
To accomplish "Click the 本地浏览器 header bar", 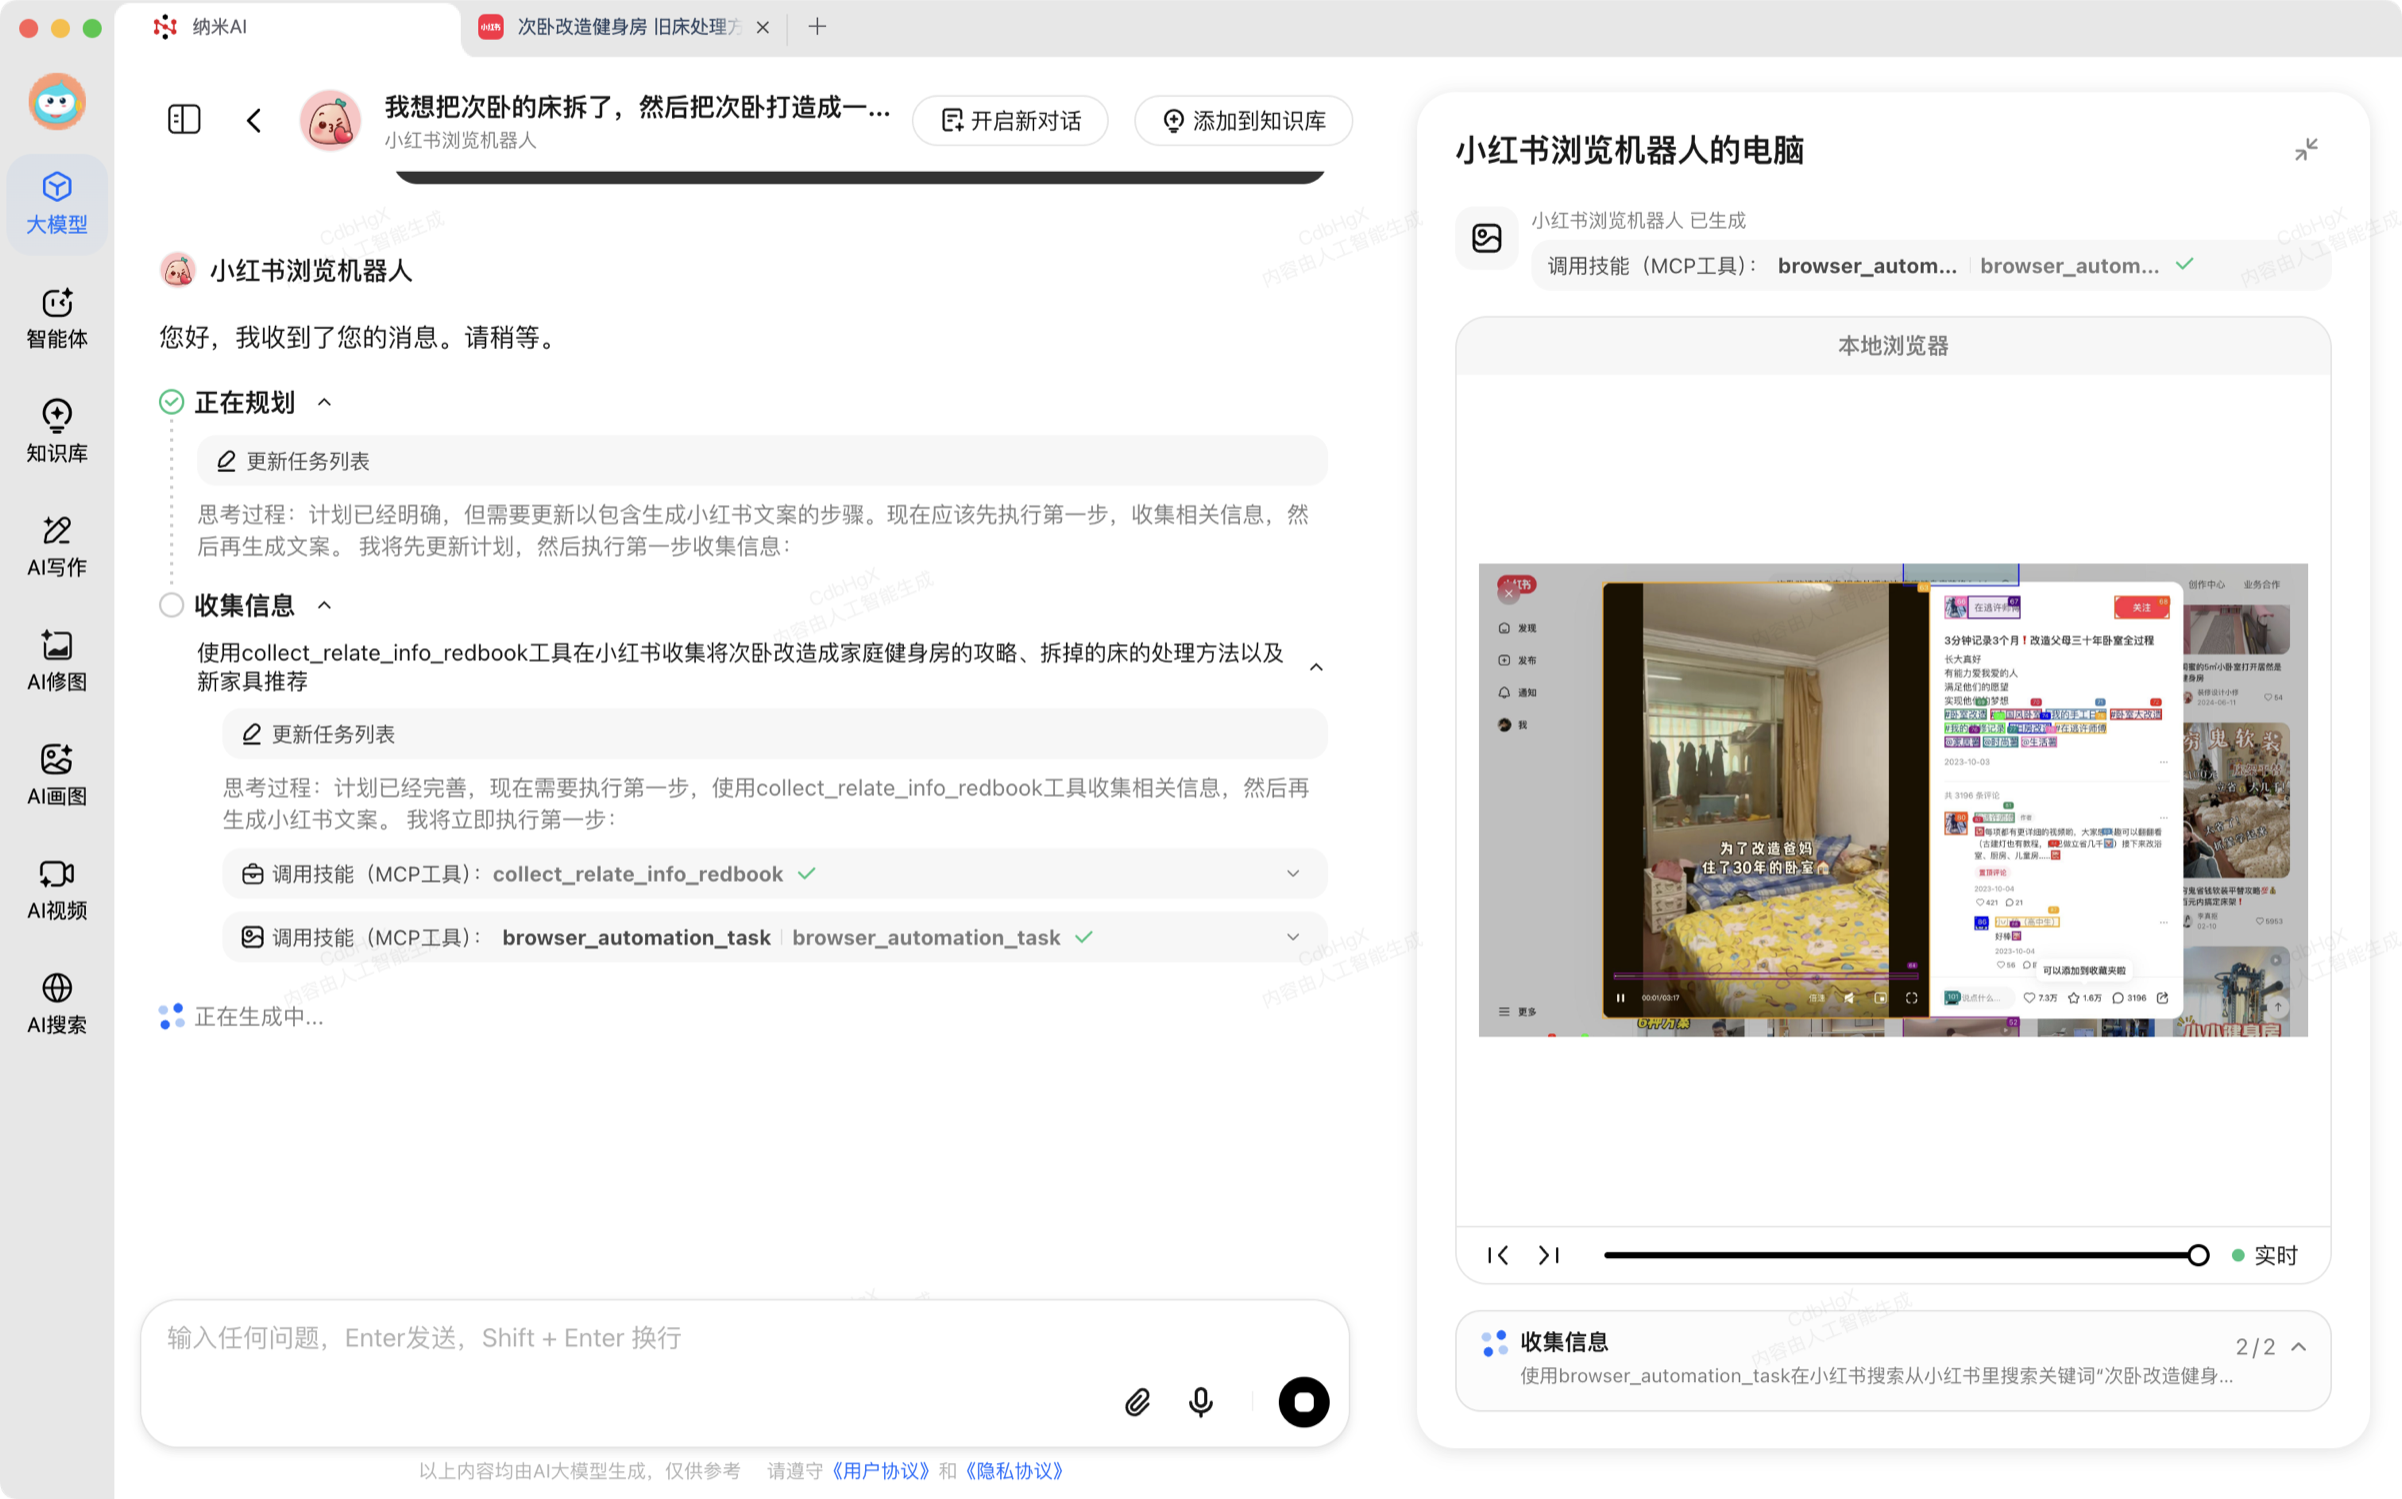I will click(1893, 346).
